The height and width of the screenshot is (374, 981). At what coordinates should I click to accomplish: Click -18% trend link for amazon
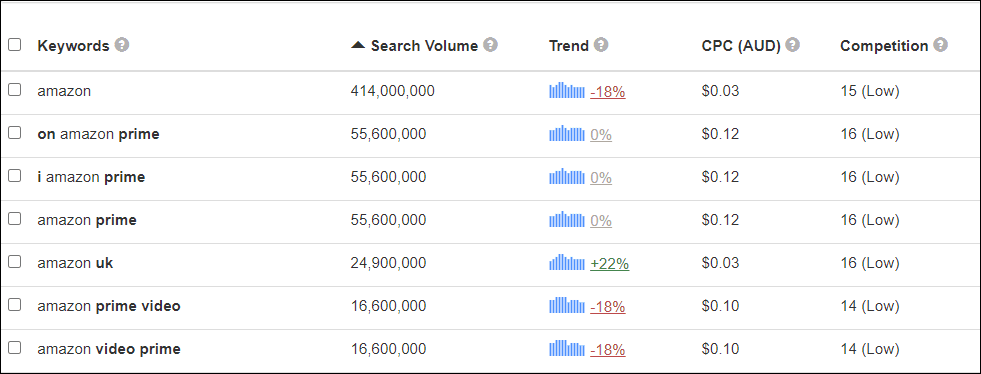coord(607,92)
